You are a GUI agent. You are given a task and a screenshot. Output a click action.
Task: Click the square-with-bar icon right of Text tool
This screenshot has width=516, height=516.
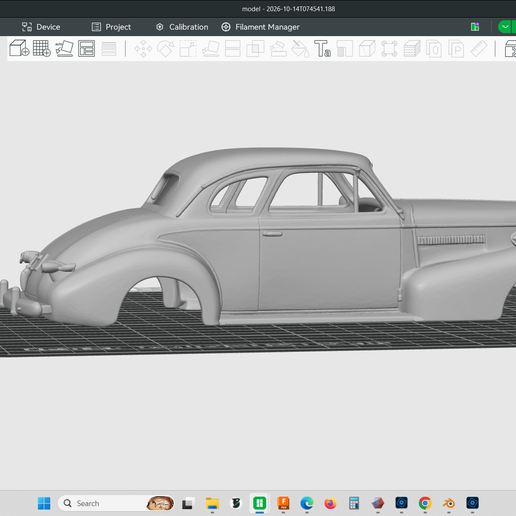345,49
